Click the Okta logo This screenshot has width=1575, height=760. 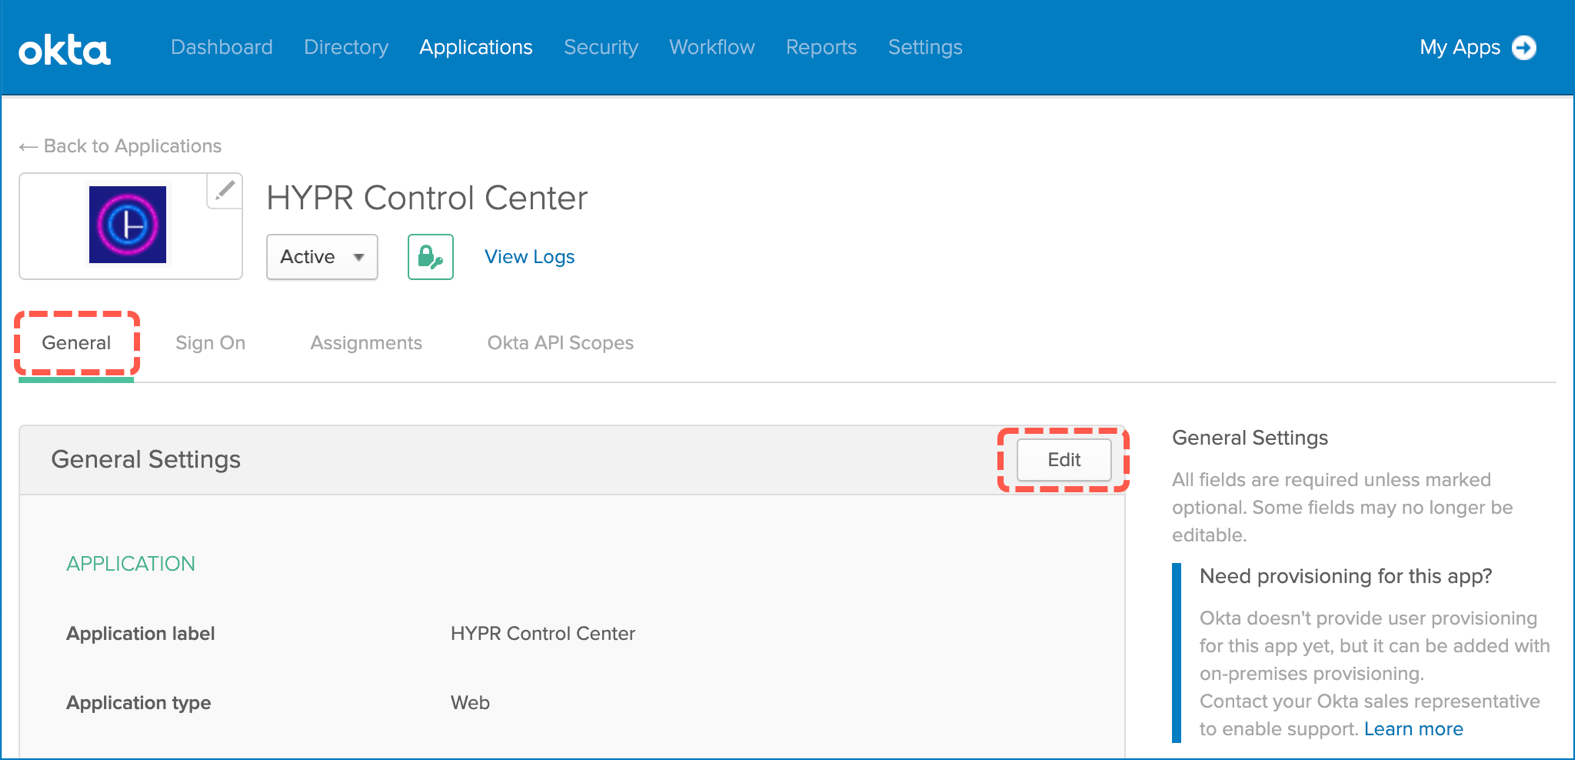point(64,49)
